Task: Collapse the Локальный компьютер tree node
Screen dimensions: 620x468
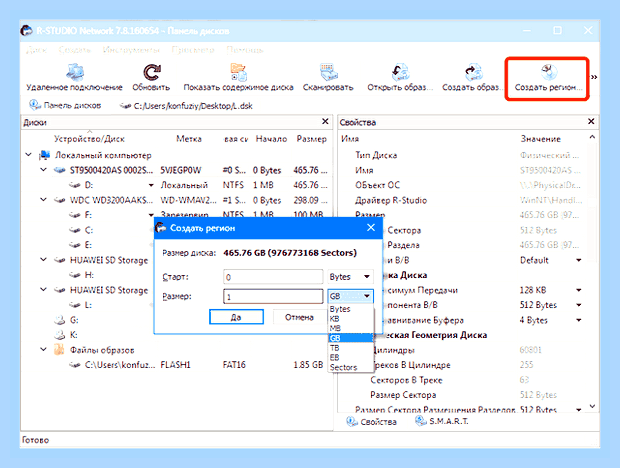Action: [x=28, y=155]
